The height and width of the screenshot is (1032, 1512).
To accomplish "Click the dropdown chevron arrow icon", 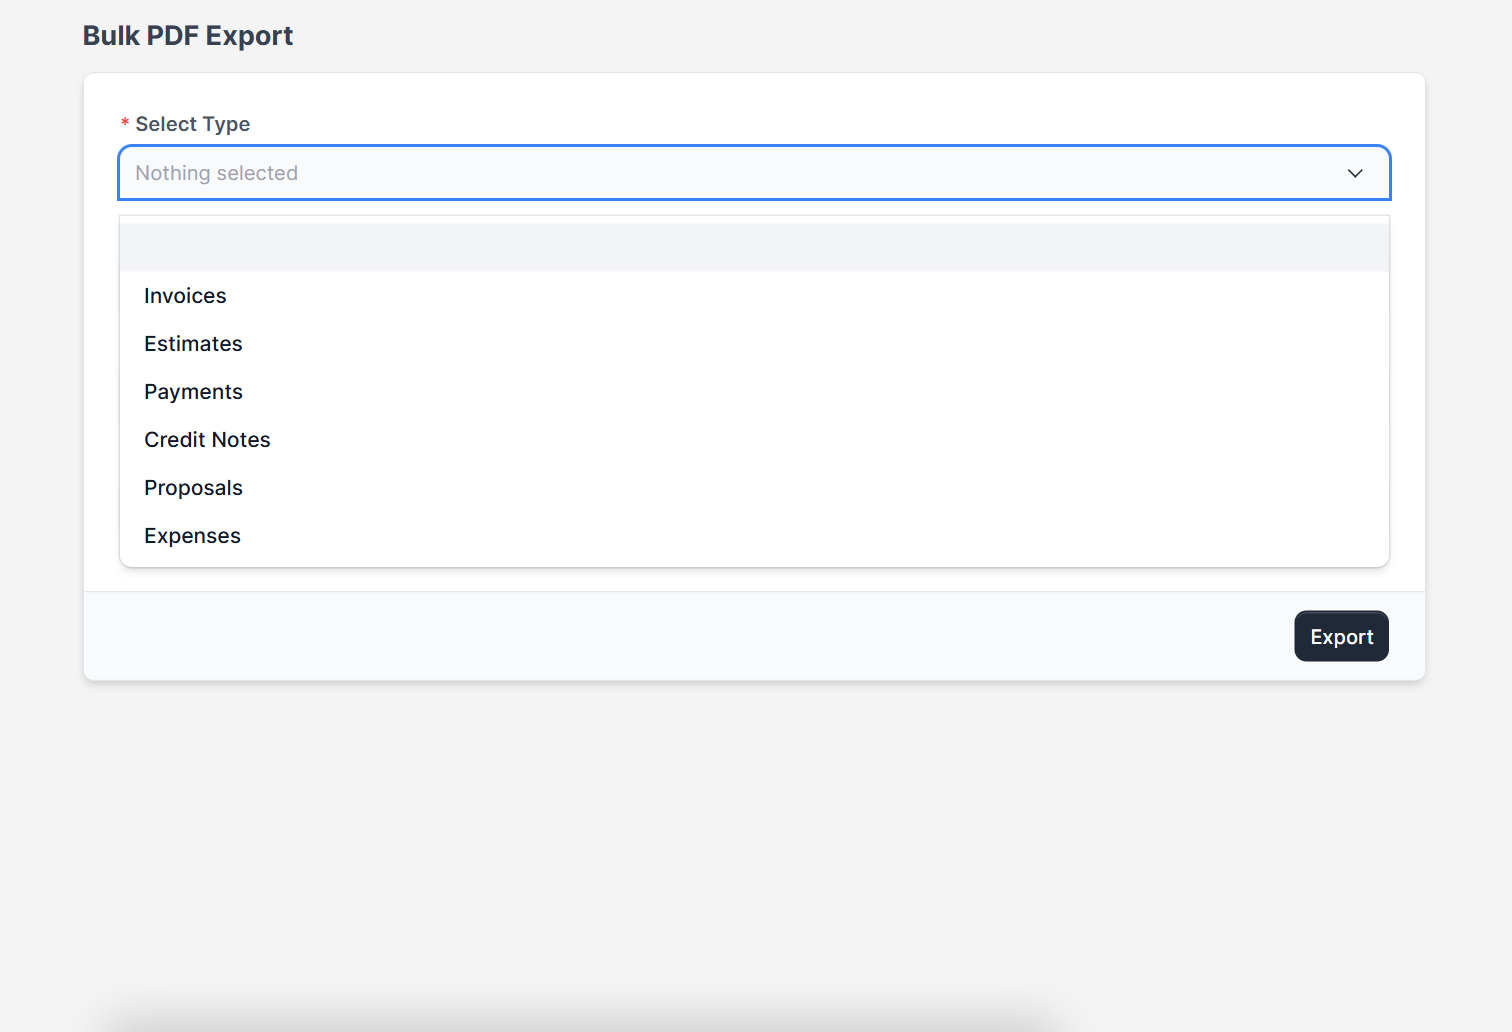I will 1355,173.
